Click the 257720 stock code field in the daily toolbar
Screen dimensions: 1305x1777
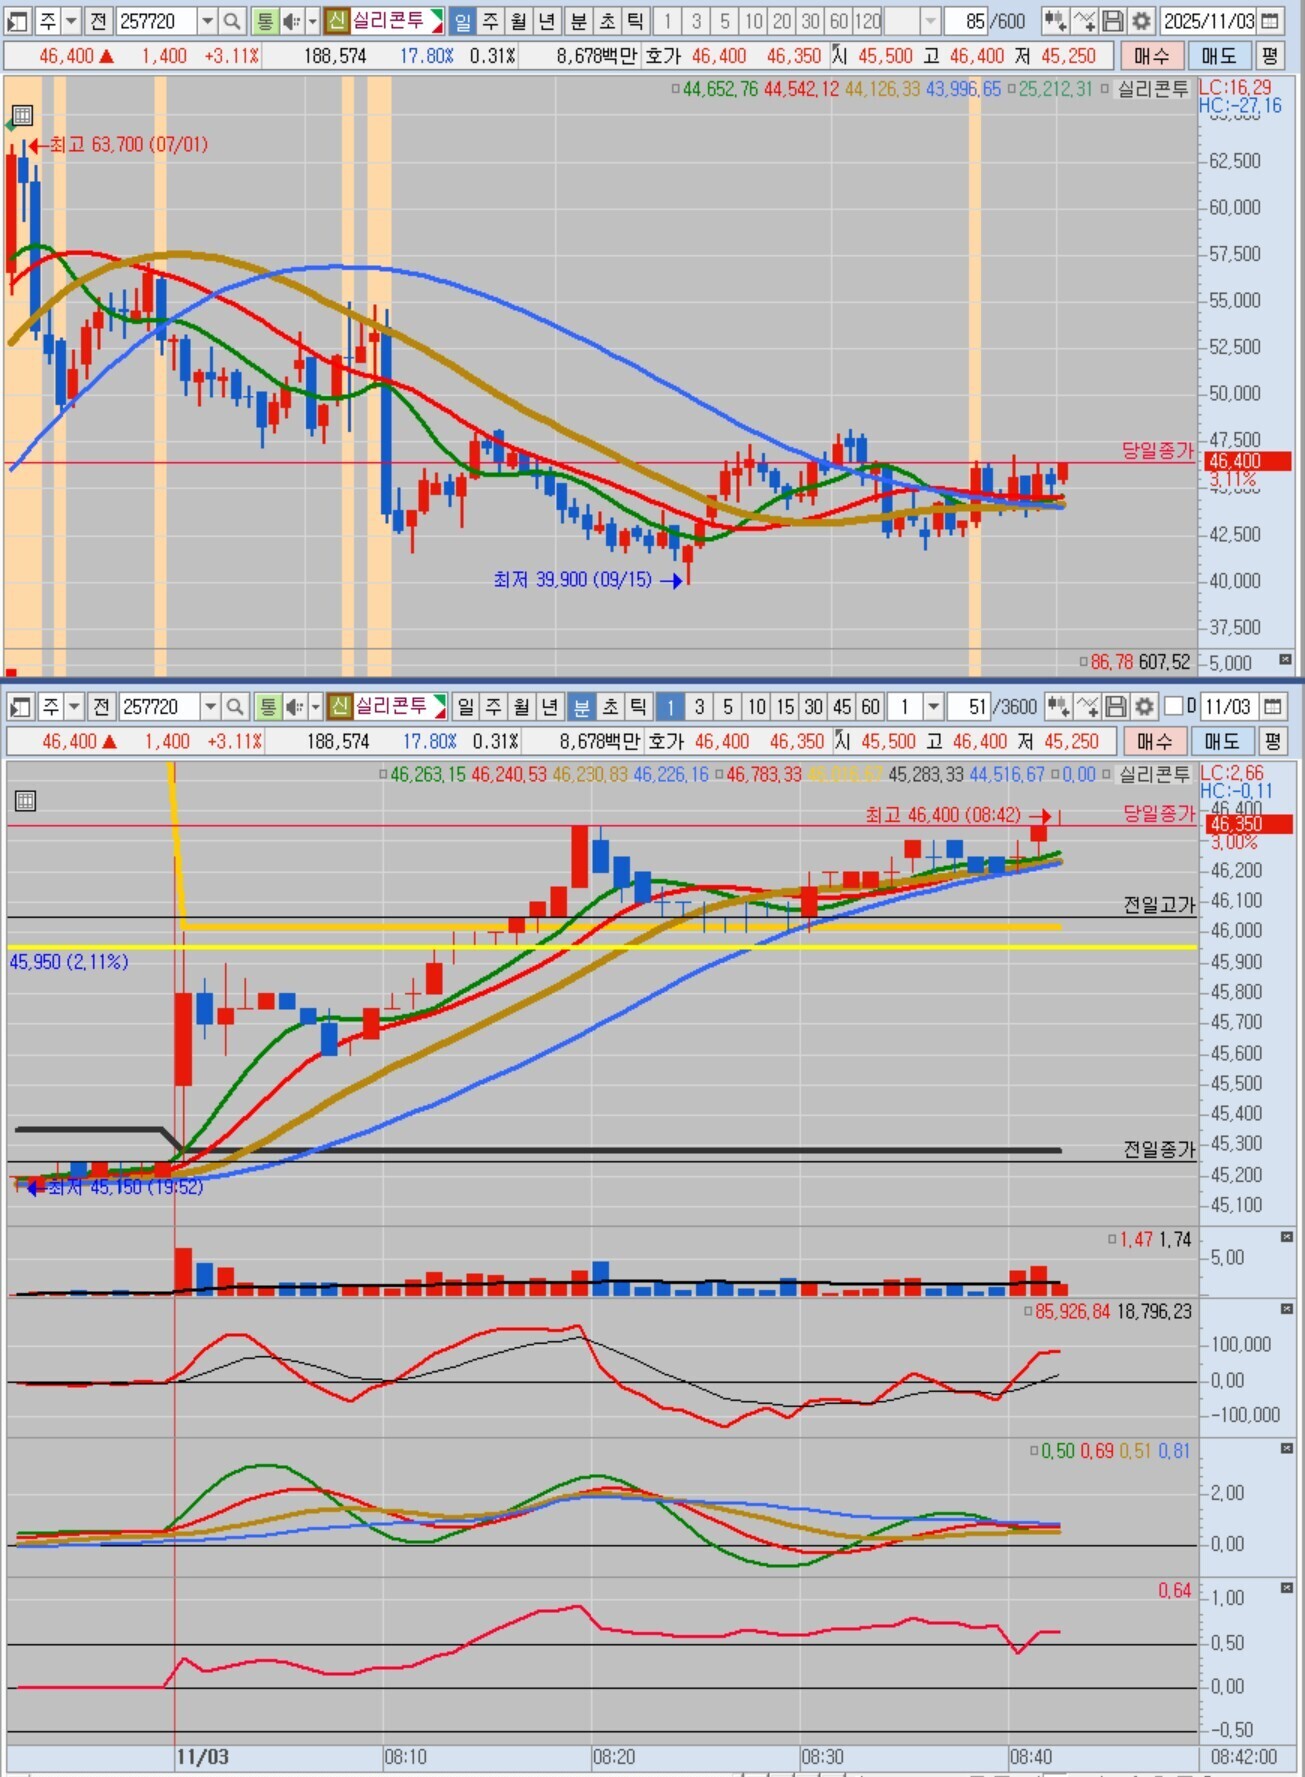[x=156, y=21]
